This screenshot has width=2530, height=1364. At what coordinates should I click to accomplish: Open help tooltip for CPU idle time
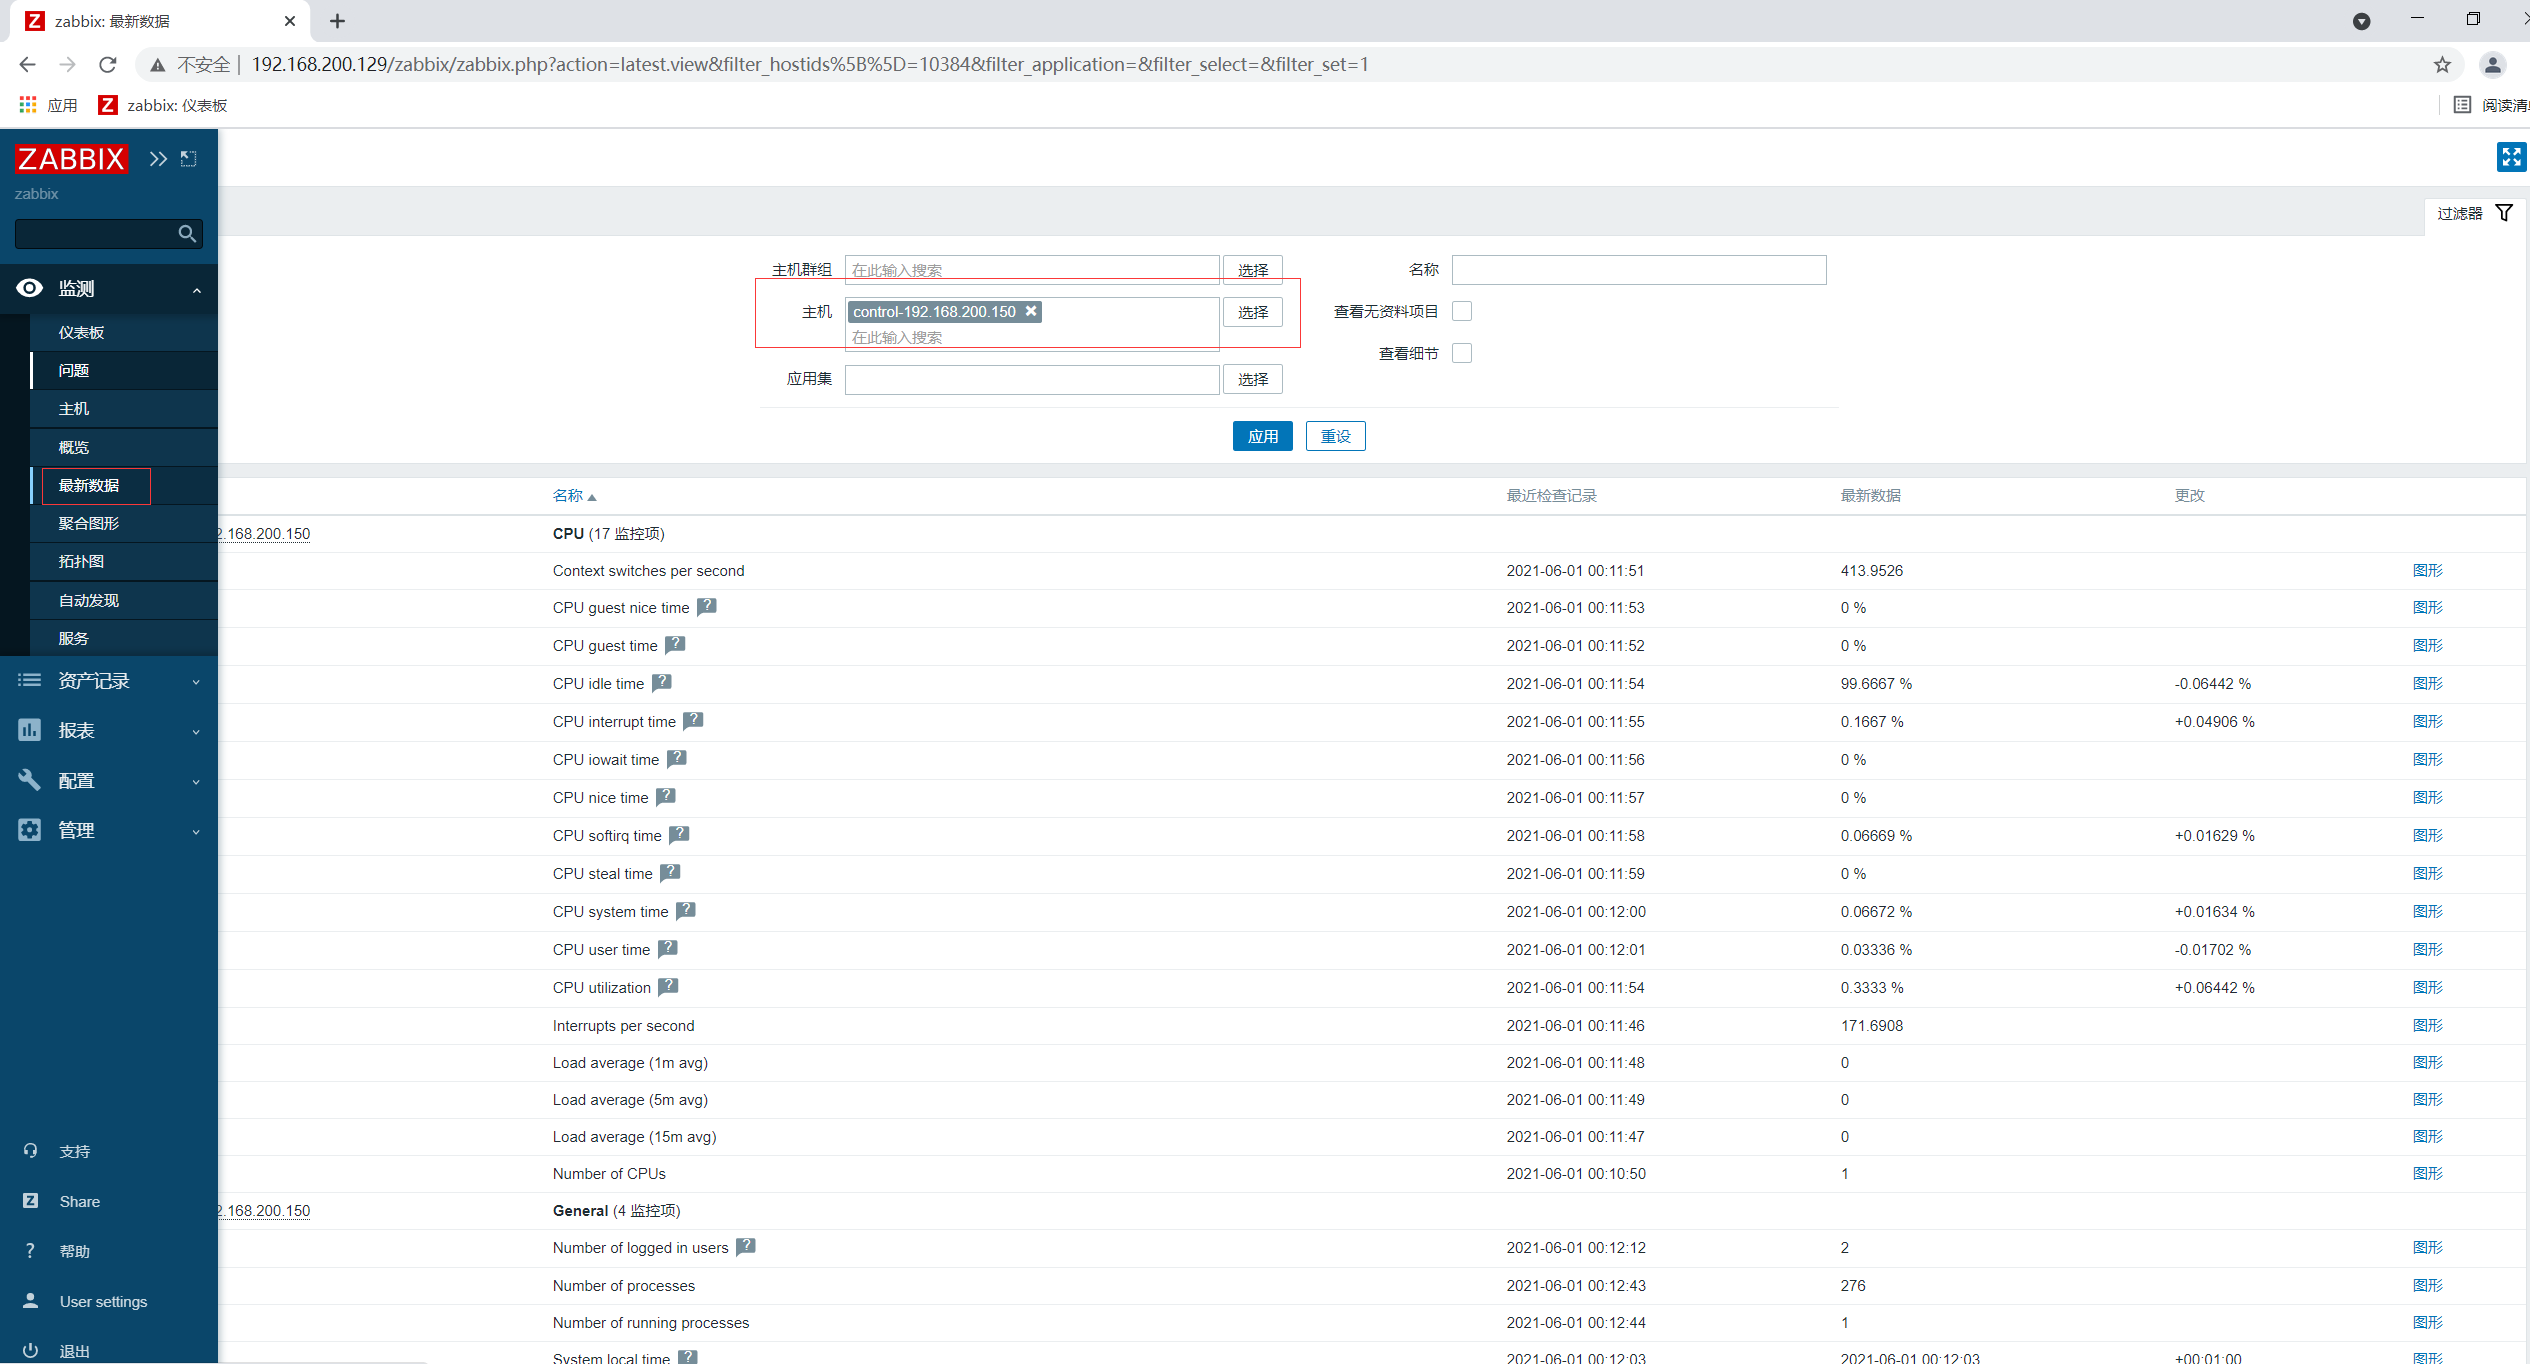pyautogui.click(x=662, y=683)
